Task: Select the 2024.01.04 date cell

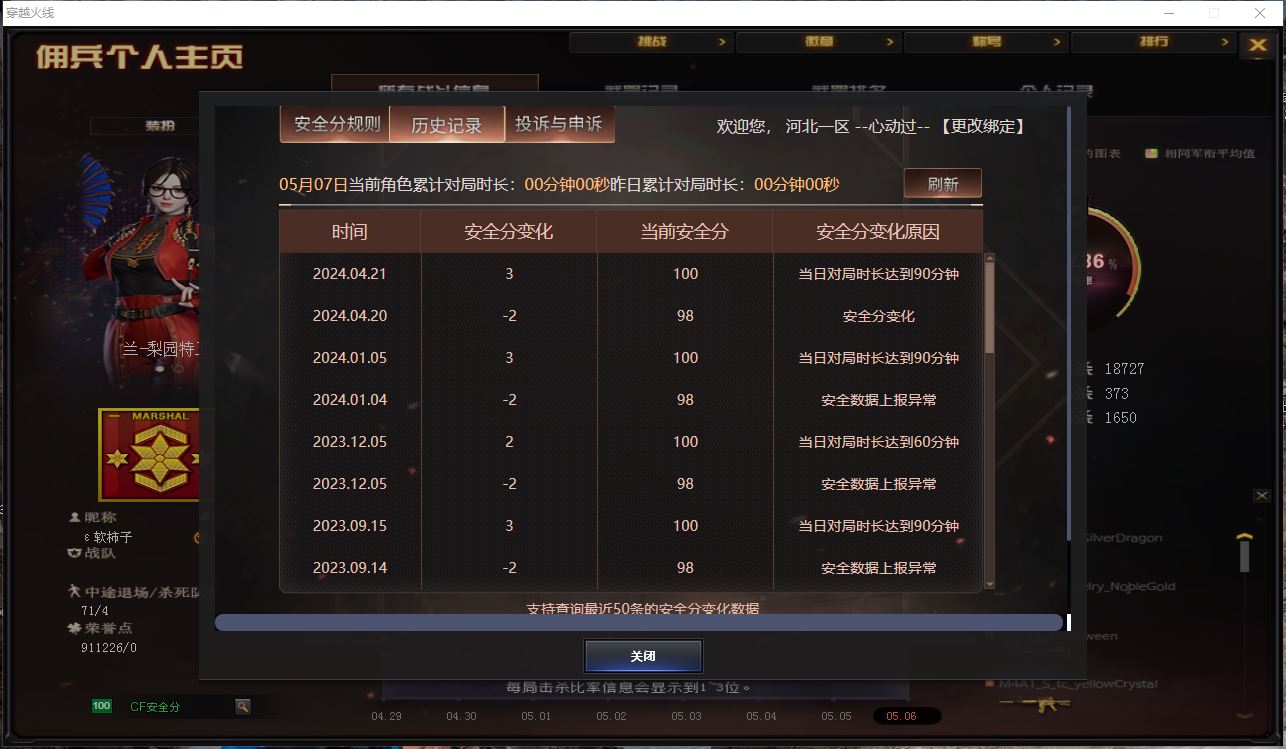Action: click(x=350, y=400)
